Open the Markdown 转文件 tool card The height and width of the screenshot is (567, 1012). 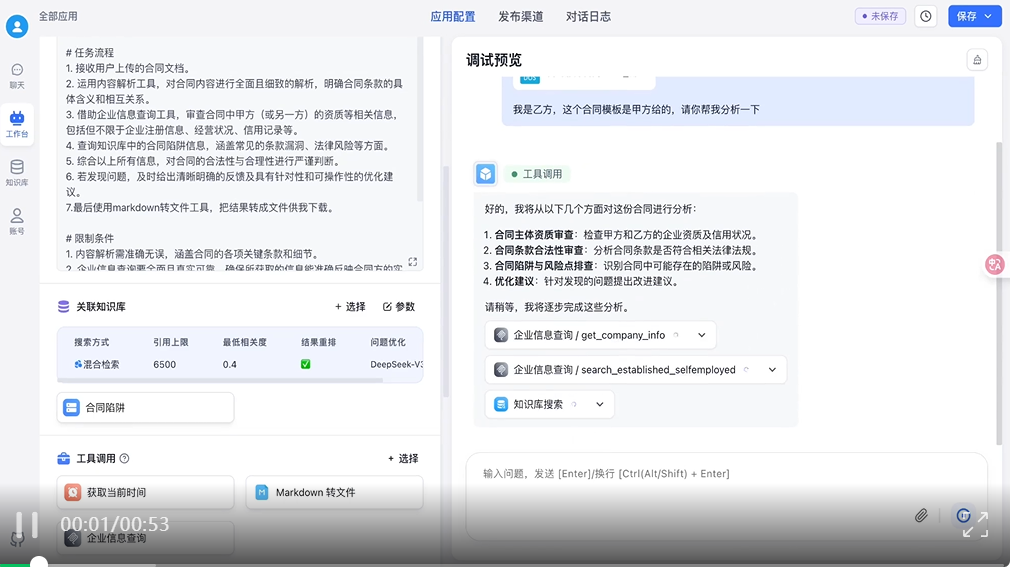pyautogui.click(x=334, y=492)
